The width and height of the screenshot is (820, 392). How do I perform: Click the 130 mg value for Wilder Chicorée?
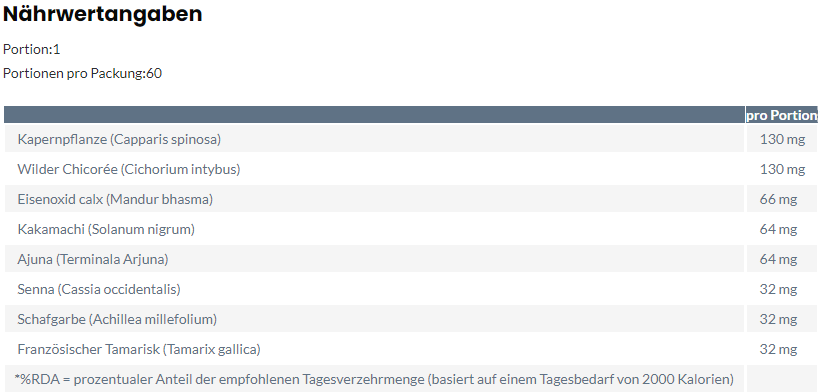point(782,169)
